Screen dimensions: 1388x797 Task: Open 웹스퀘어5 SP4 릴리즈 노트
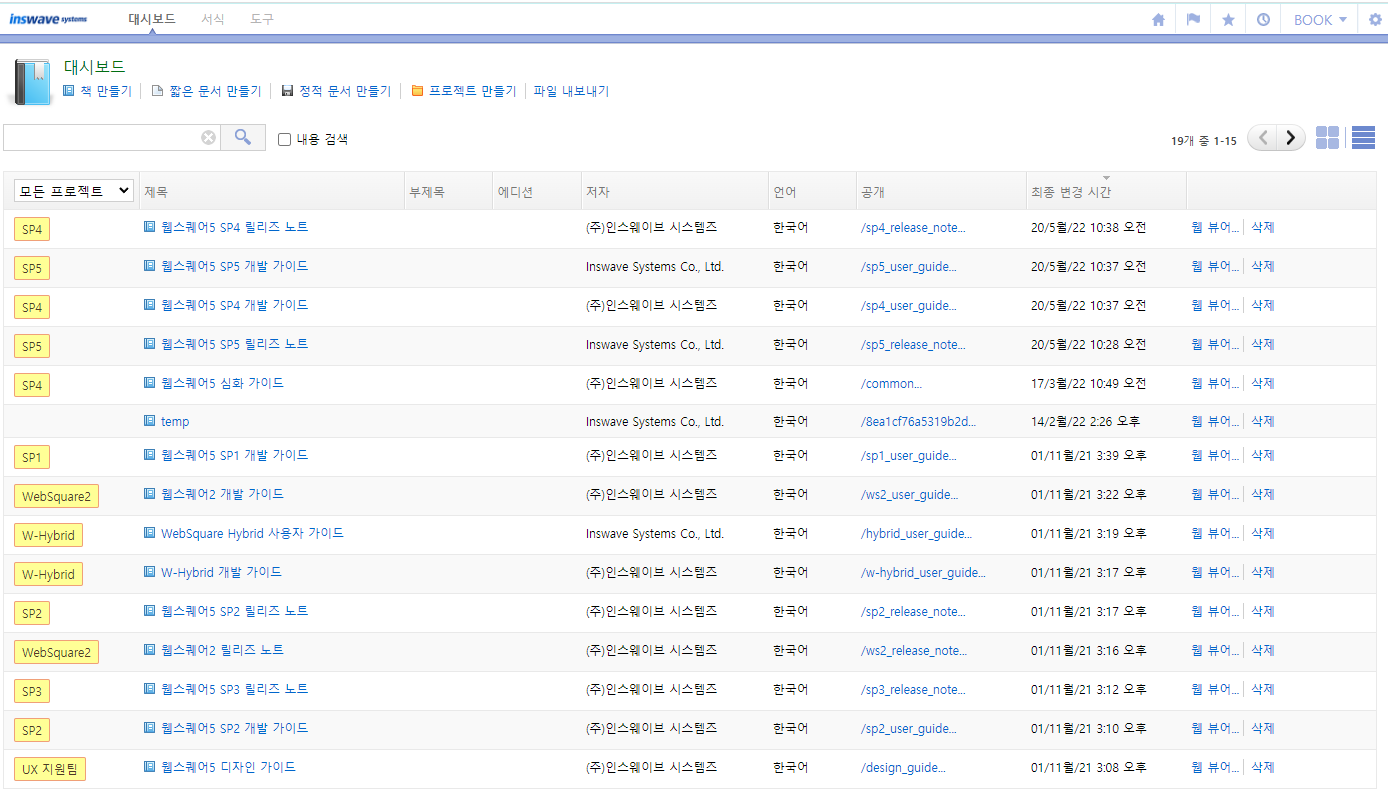234,227
